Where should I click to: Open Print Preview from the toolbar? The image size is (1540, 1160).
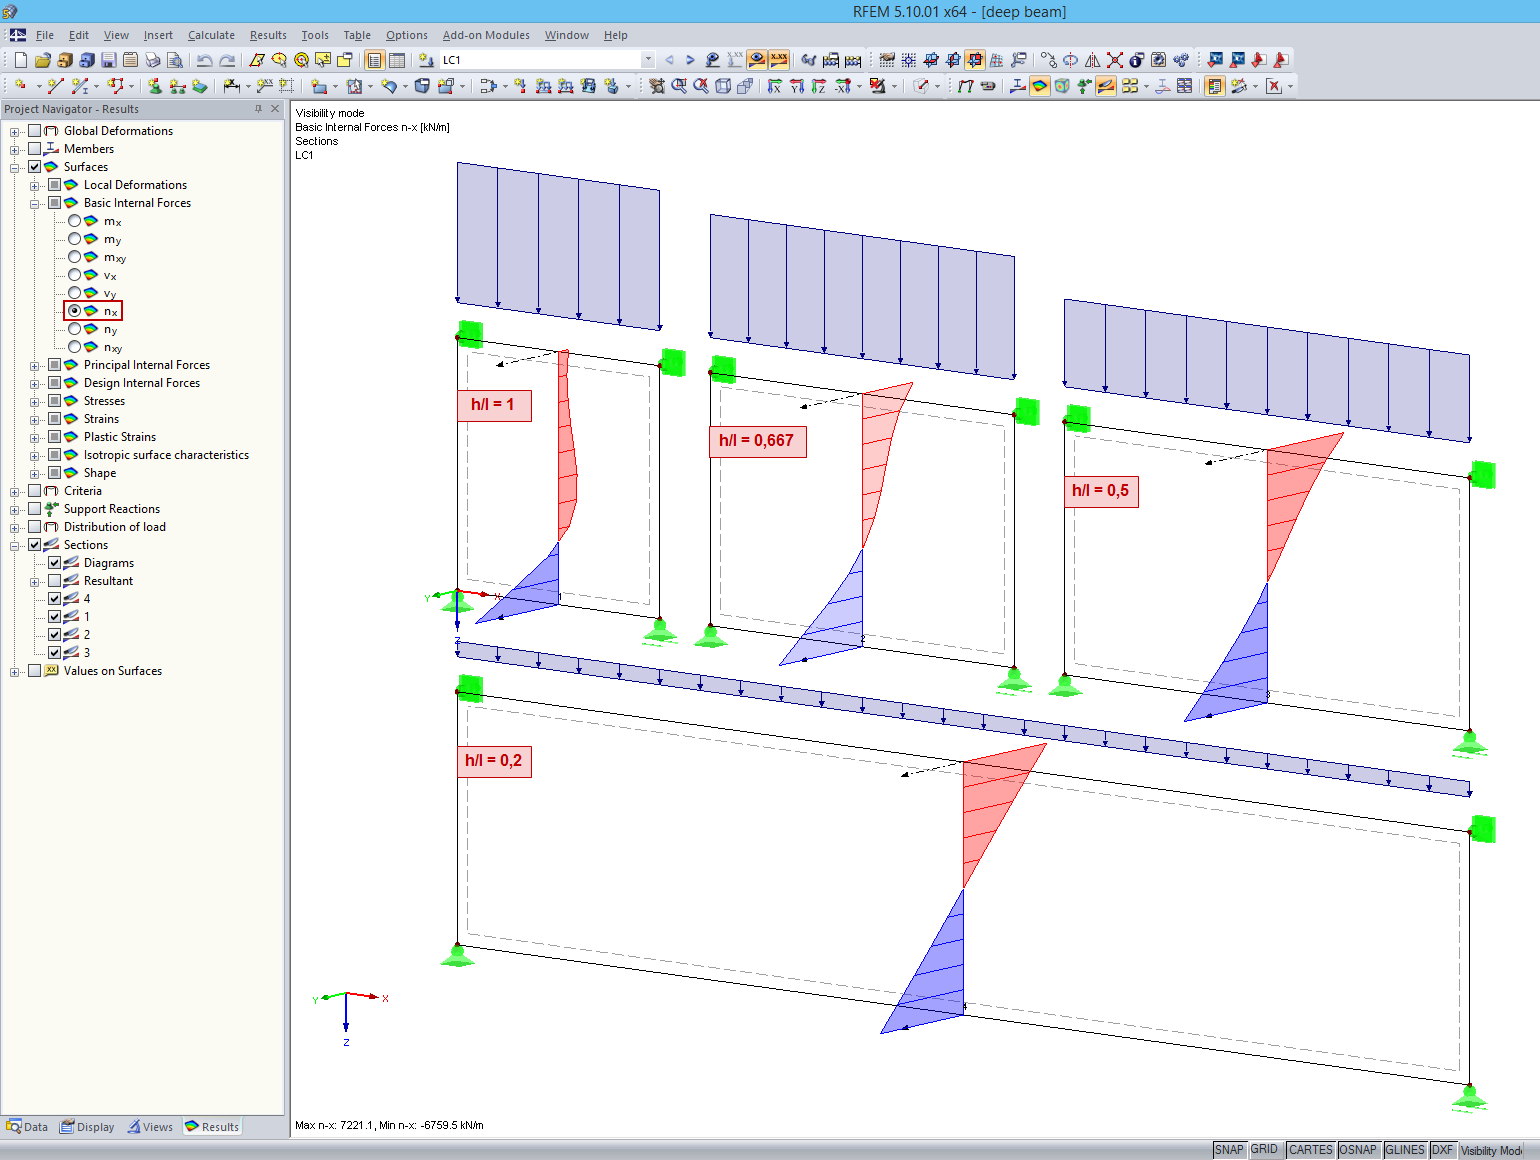(x=175, y=60)
